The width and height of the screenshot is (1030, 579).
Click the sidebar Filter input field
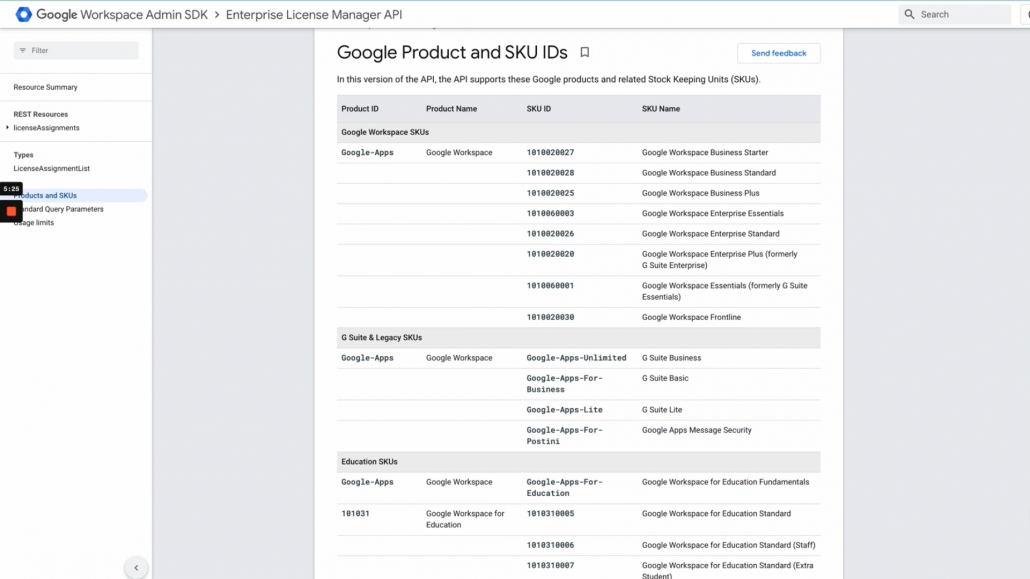[76, 51]
